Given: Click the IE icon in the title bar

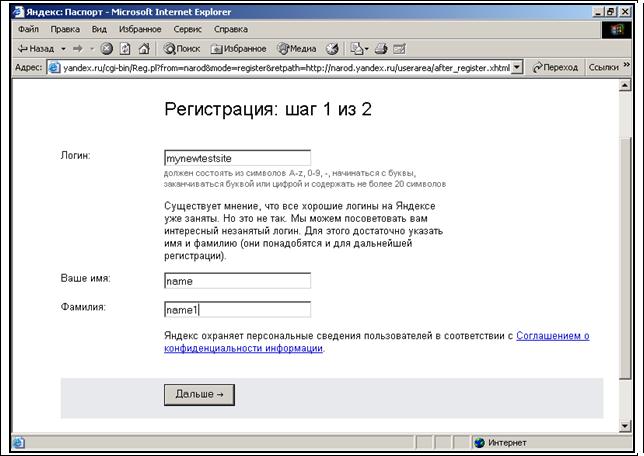Looking at the screenshot, I should pos(18,12).
